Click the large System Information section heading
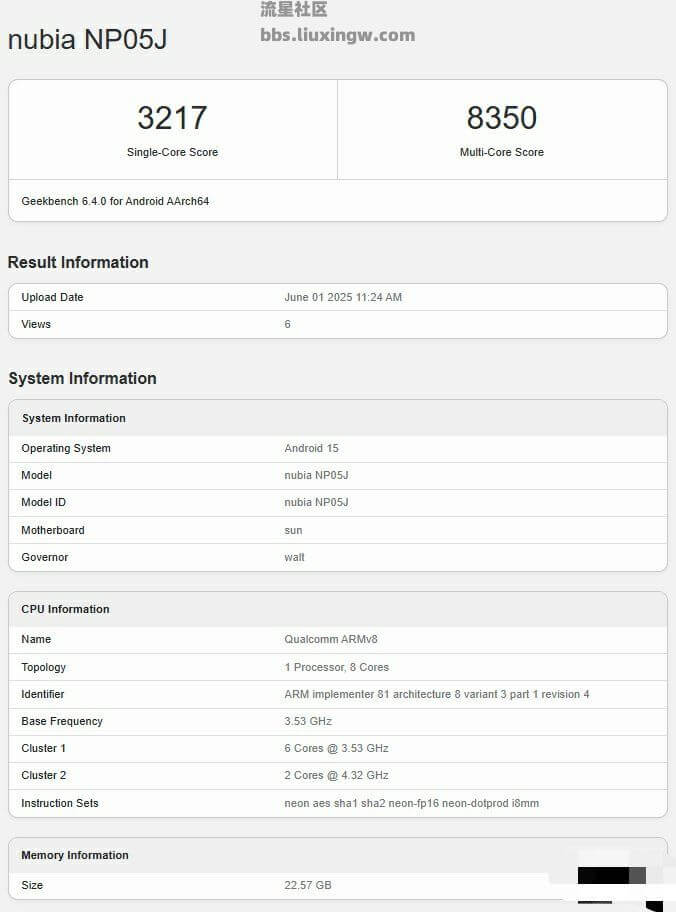This screenshot has width=676, height=912. [82, 379]
